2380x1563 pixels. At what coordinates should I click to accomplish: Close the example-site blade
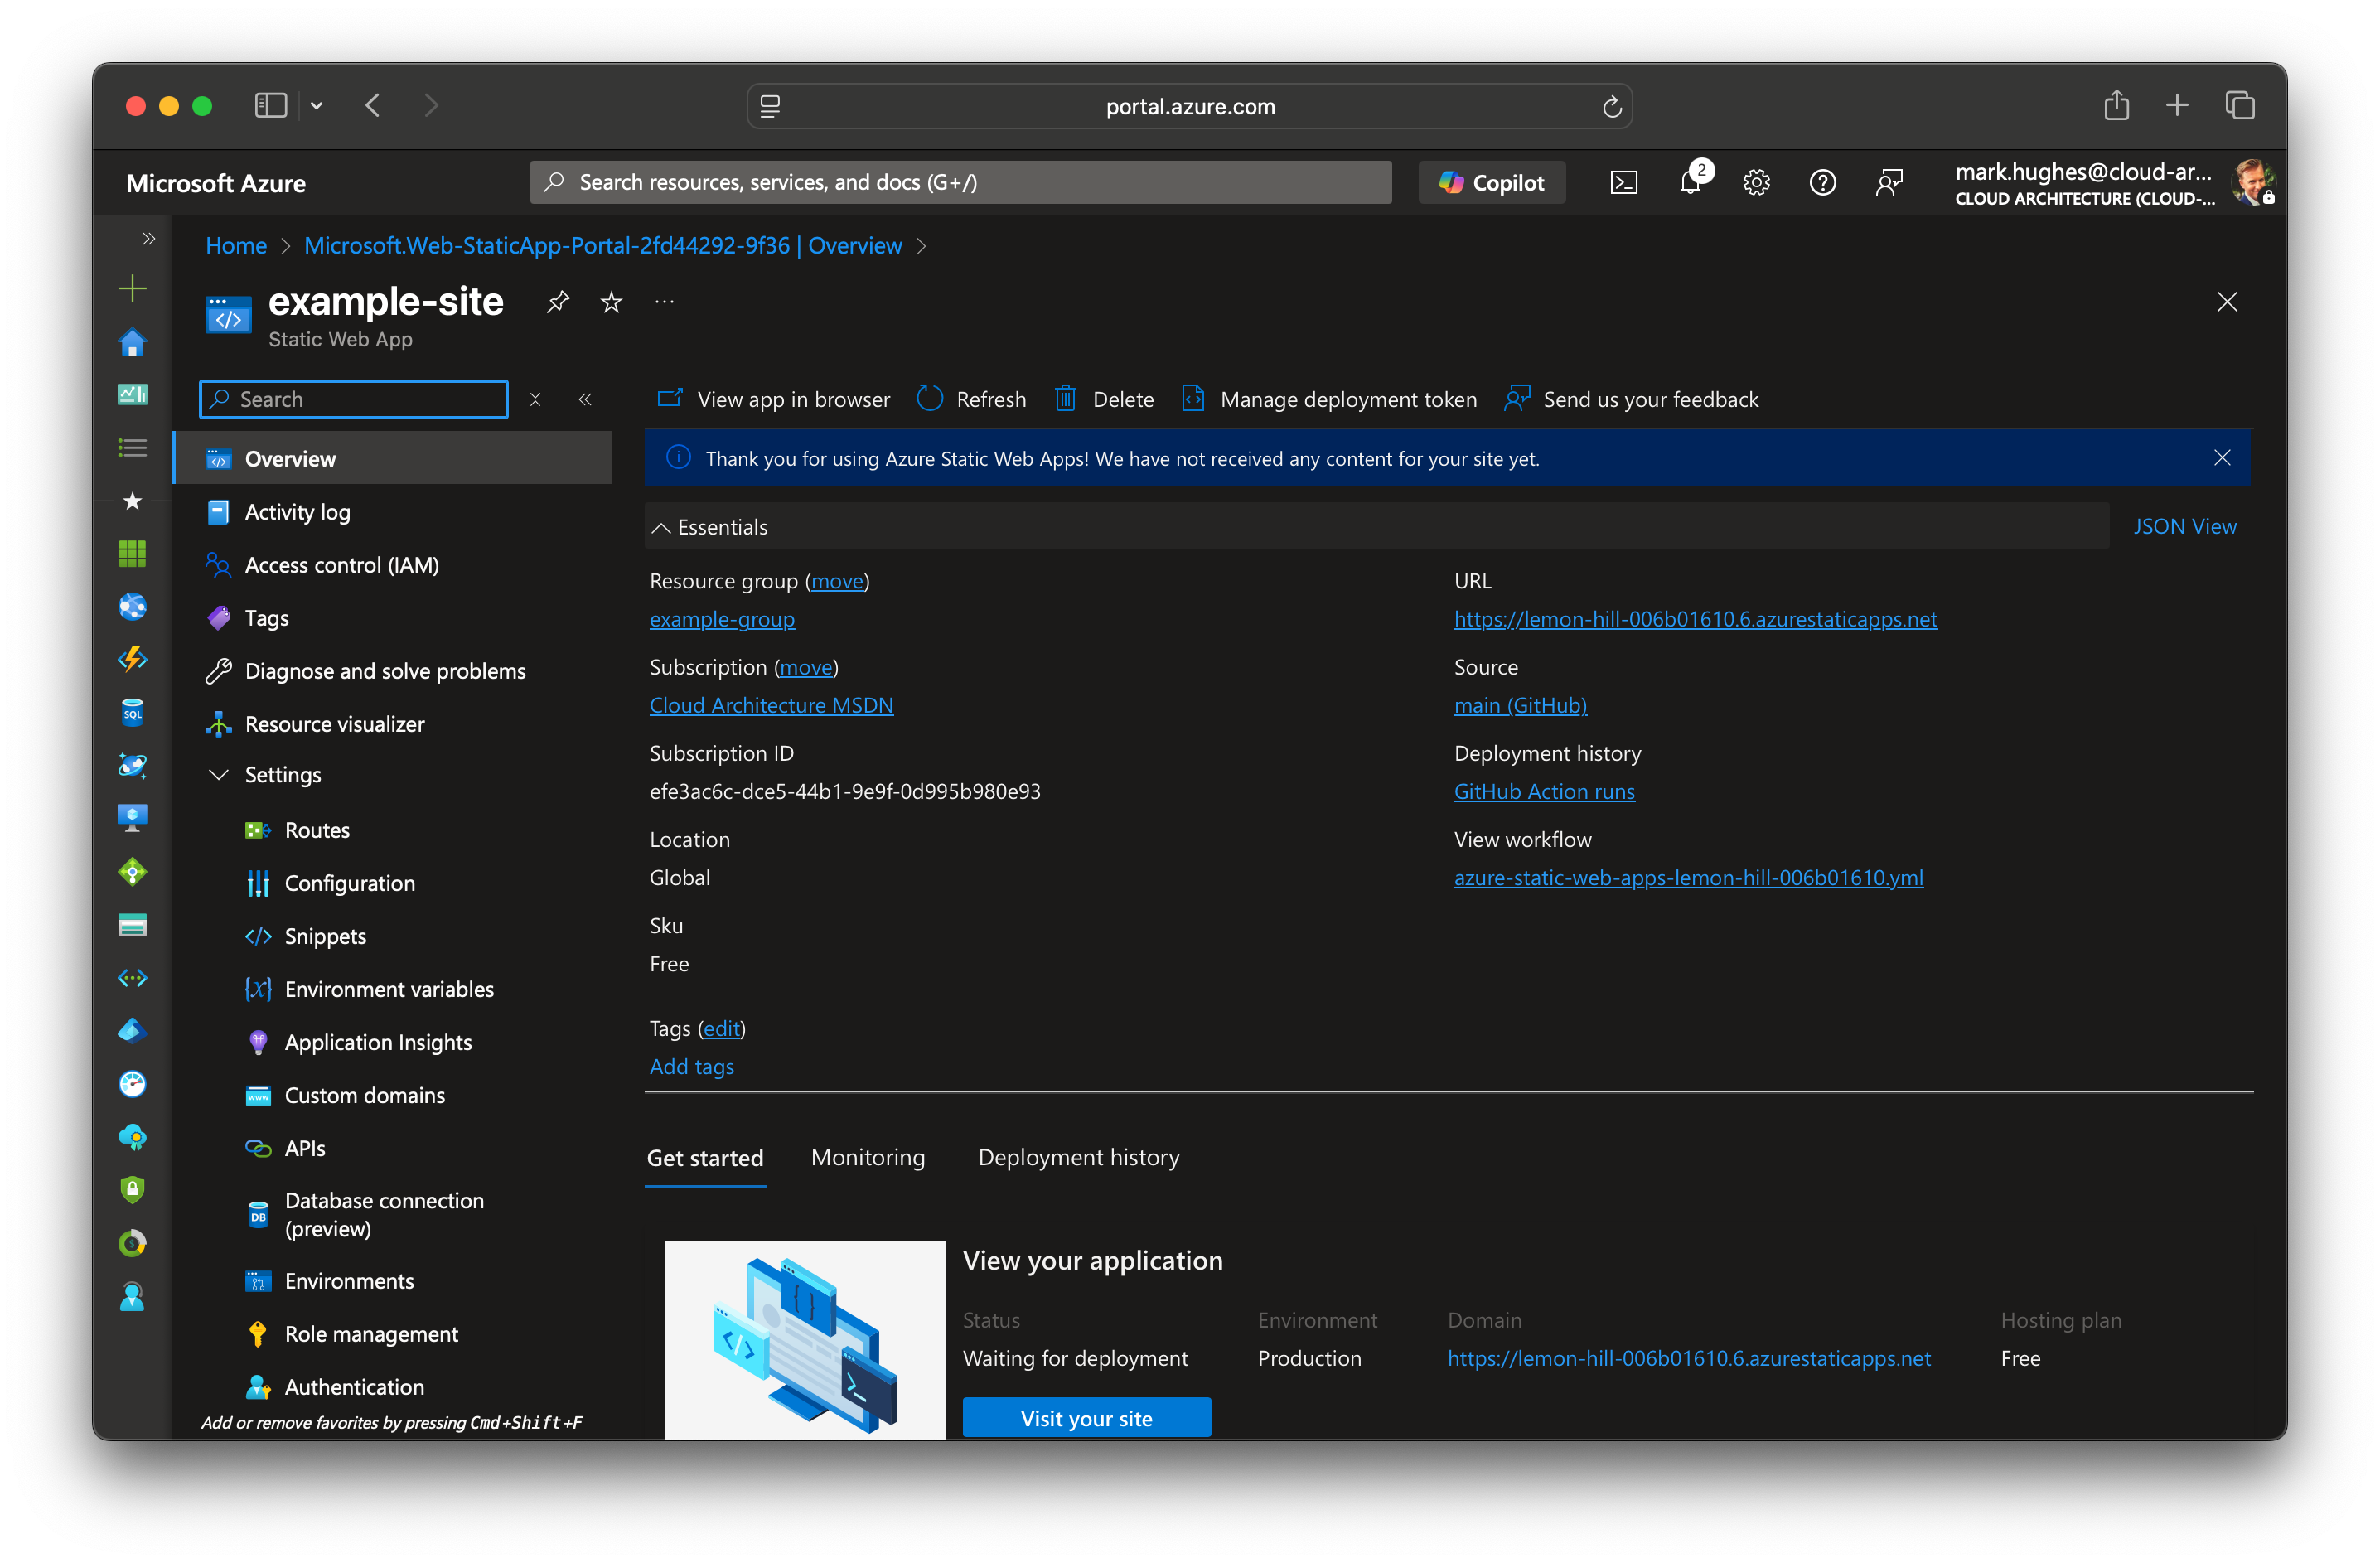click(x=2226, y=301)
